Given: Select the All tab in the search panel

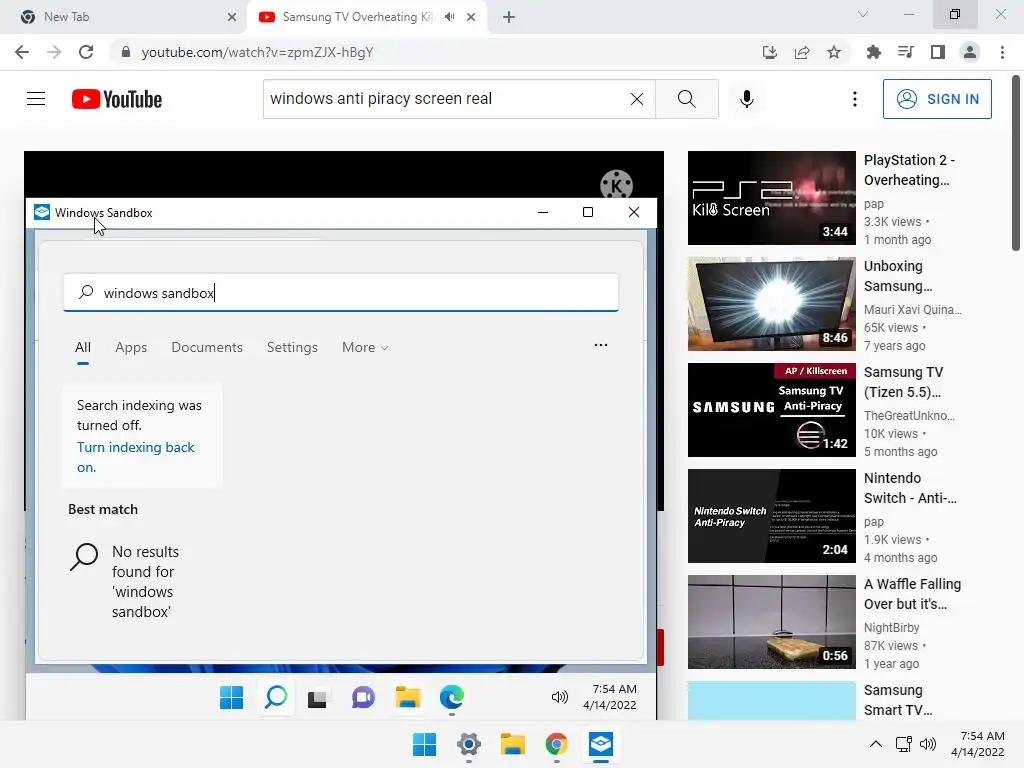Looking at the screenshot, I should 82,347.
